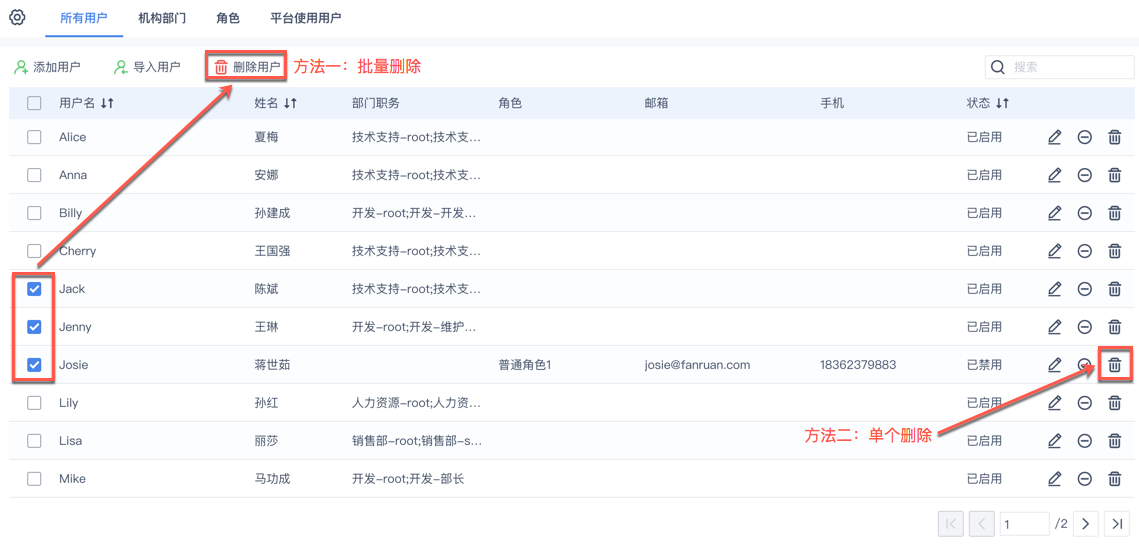Viewport: 1139px width, 548px height.
Task: Click trash icon in Mike's row
Action: (1114, 479)
